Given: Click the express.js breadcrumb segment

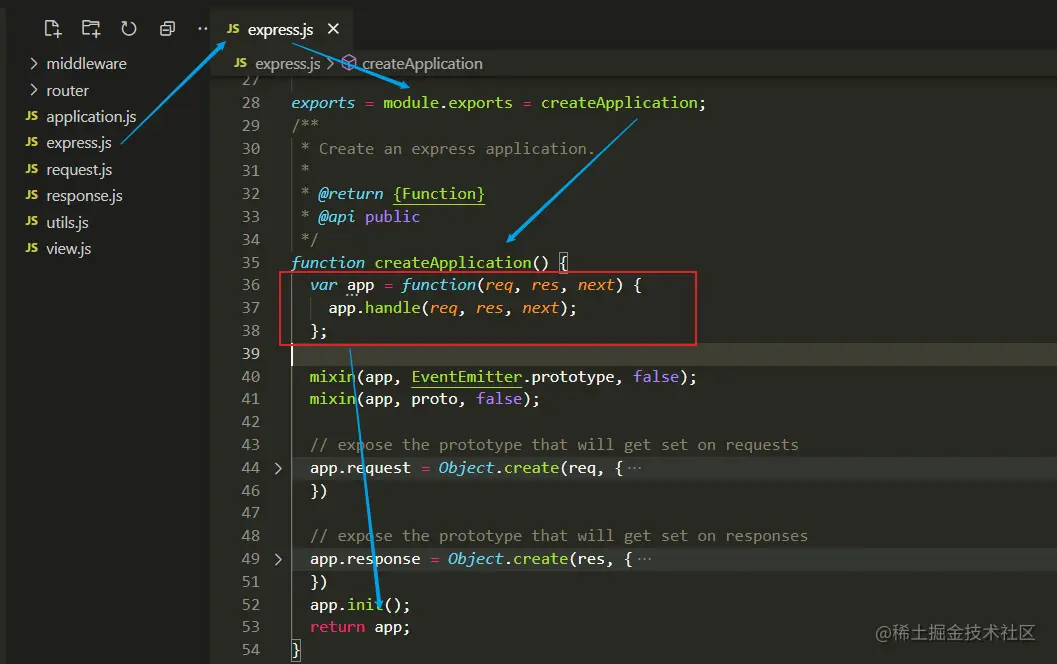Looking at the screenshot, I should pos(287,63).
